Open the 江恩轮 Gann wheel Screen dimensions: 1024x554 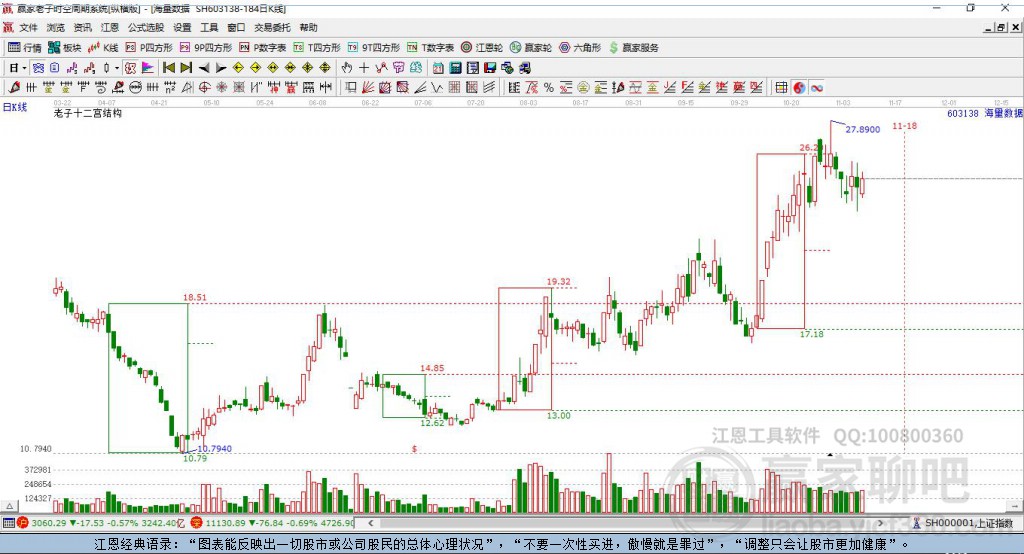[482, 48]
